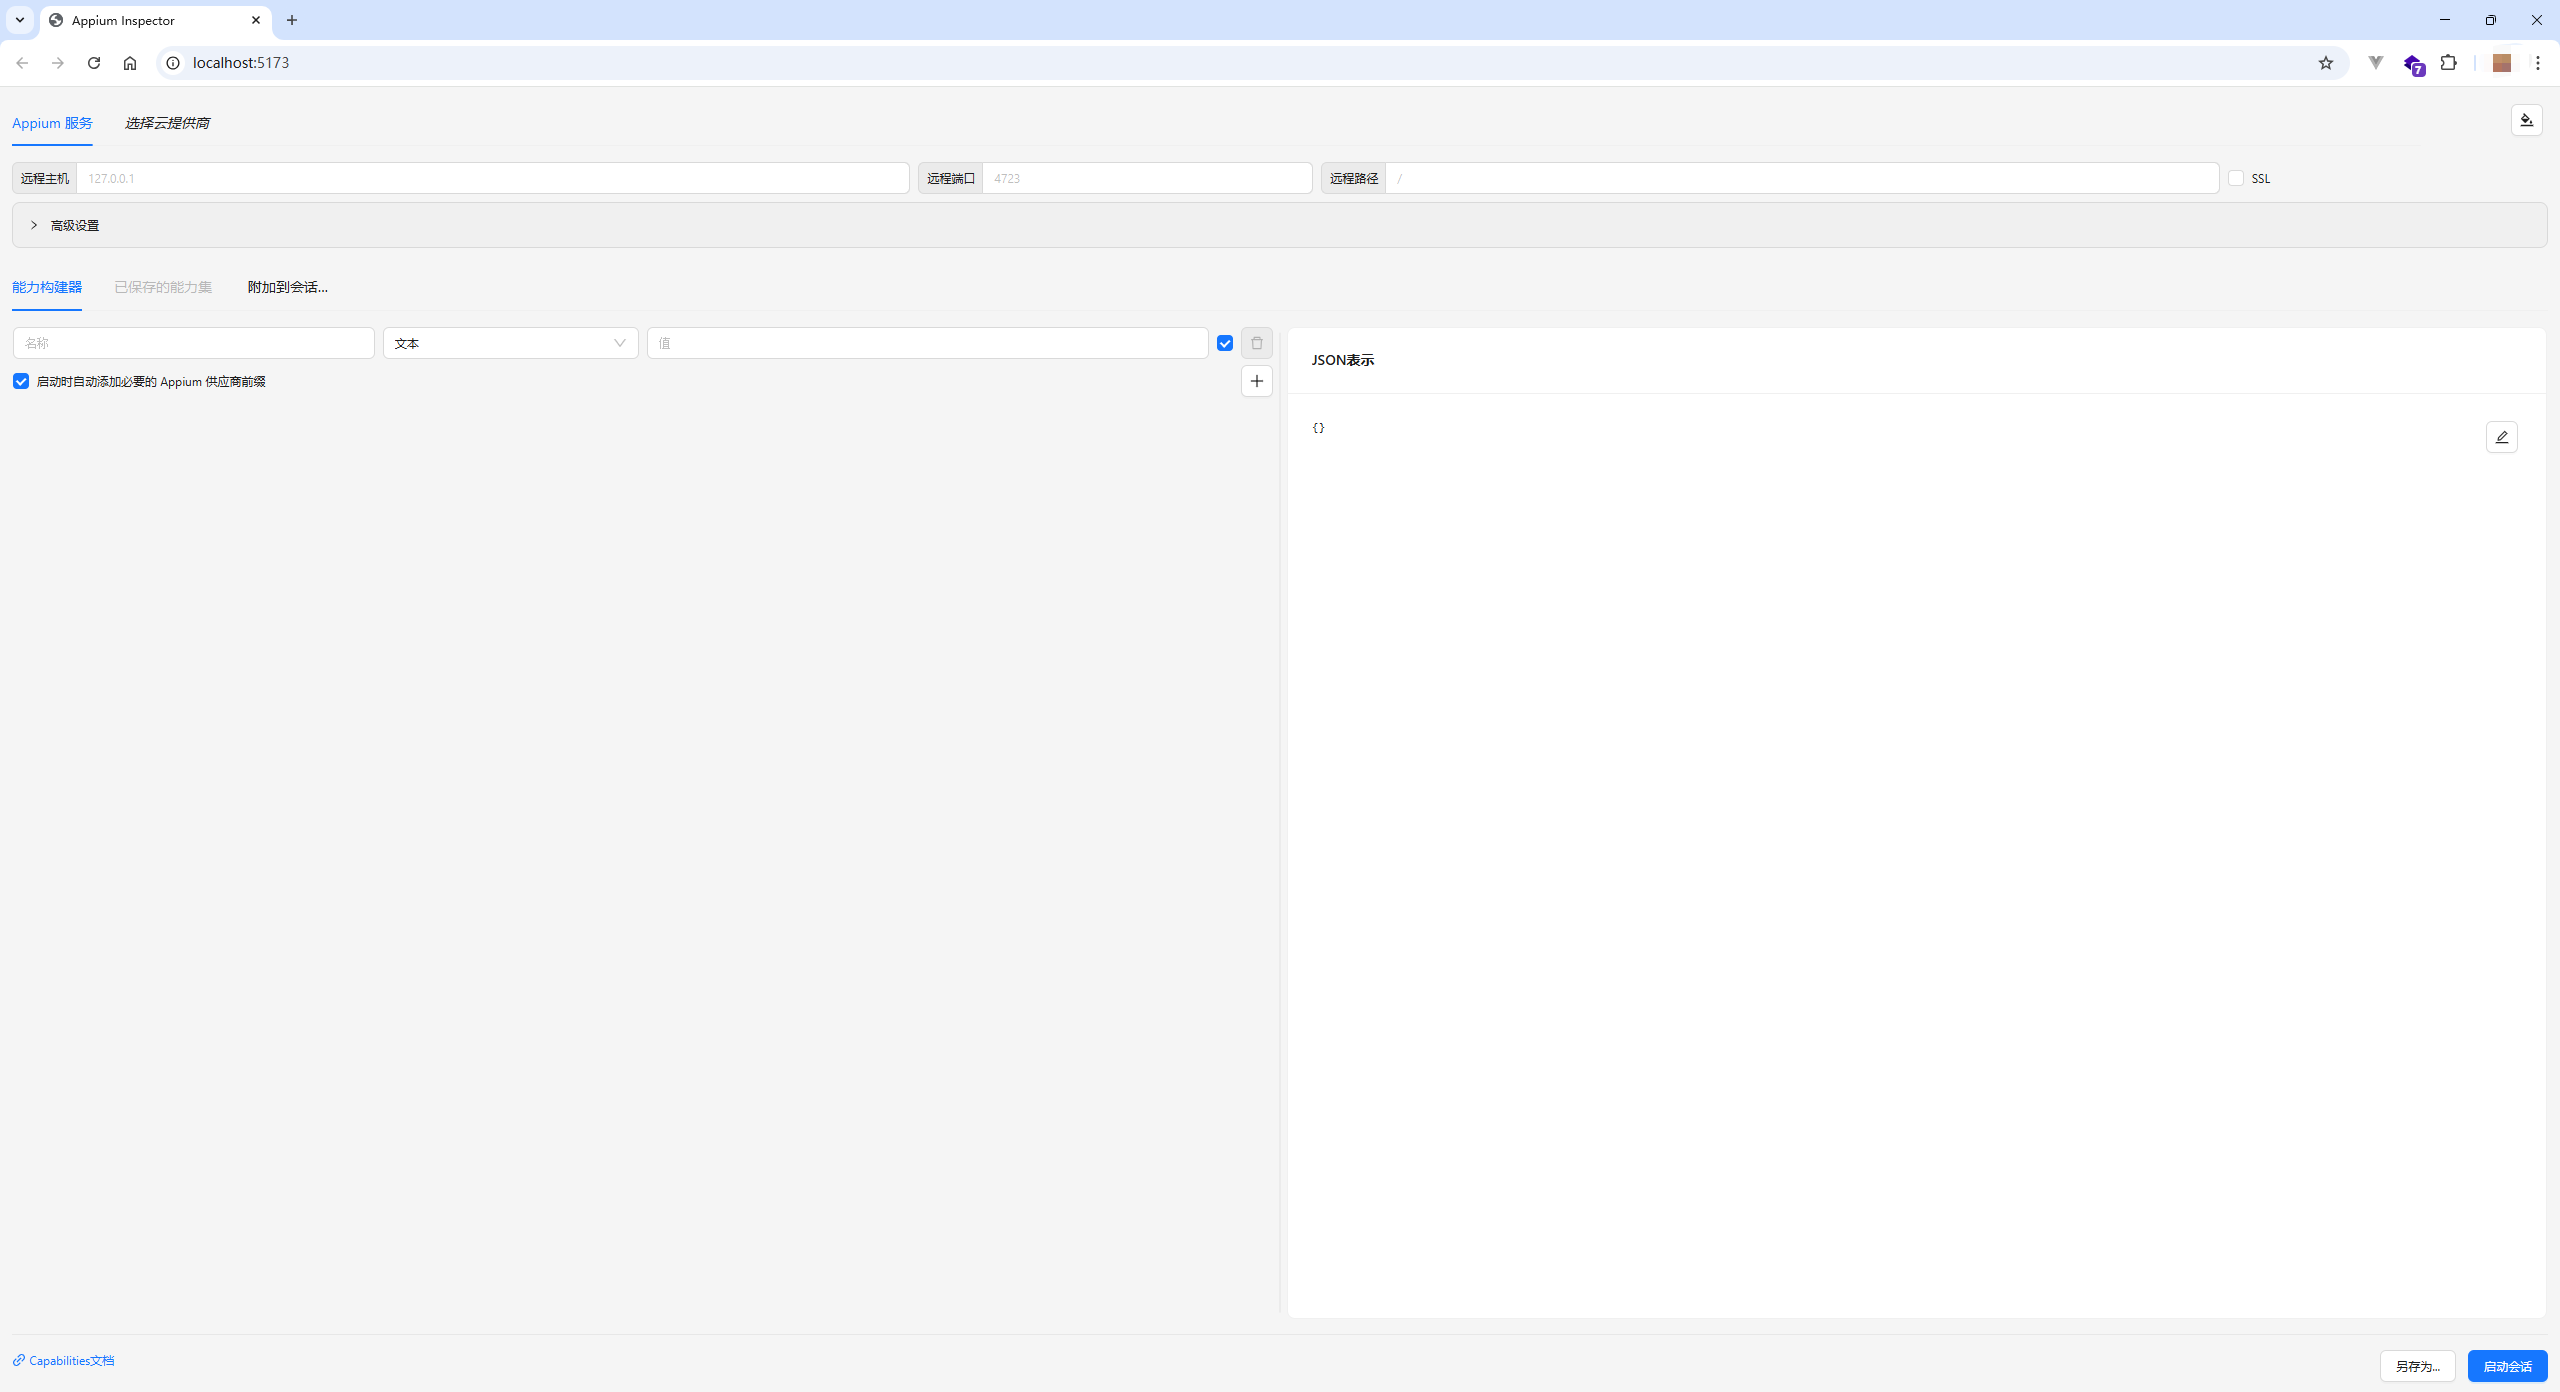Open Chrome tab search dropdown arrow
This screenshot has height=1392, width=2560.
pyautogui.click(x=20, y=20)
